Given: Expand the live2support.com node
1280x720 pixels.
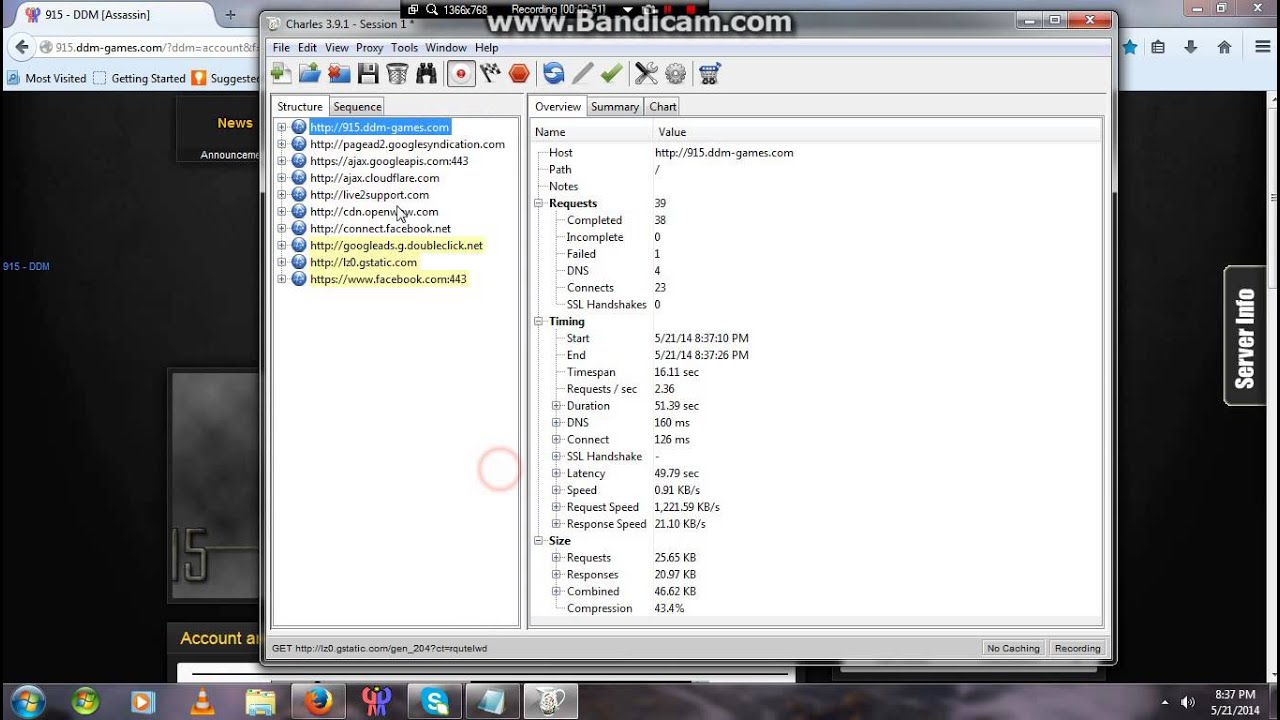Looking at the screenshot, I should point(282,195).
